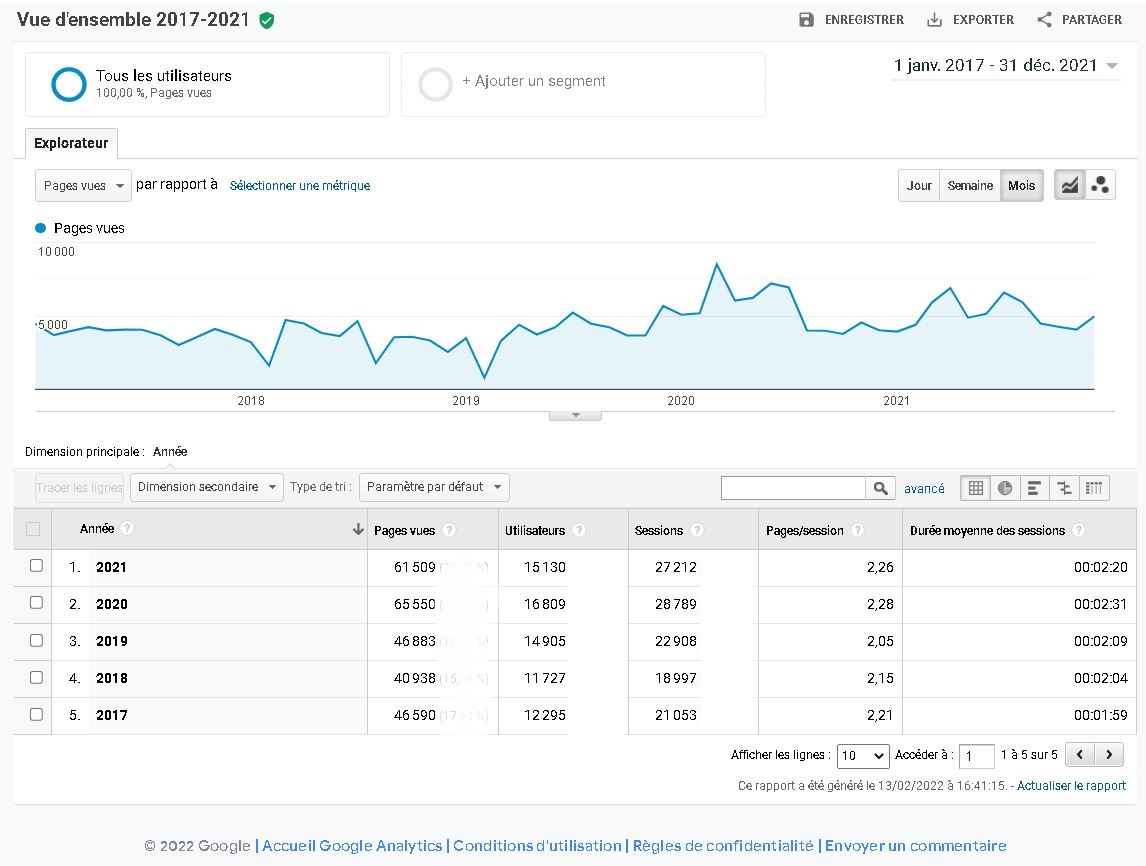
Task: Click the search magnifier button
Action: pyautogui.click(x=881, y=487)
